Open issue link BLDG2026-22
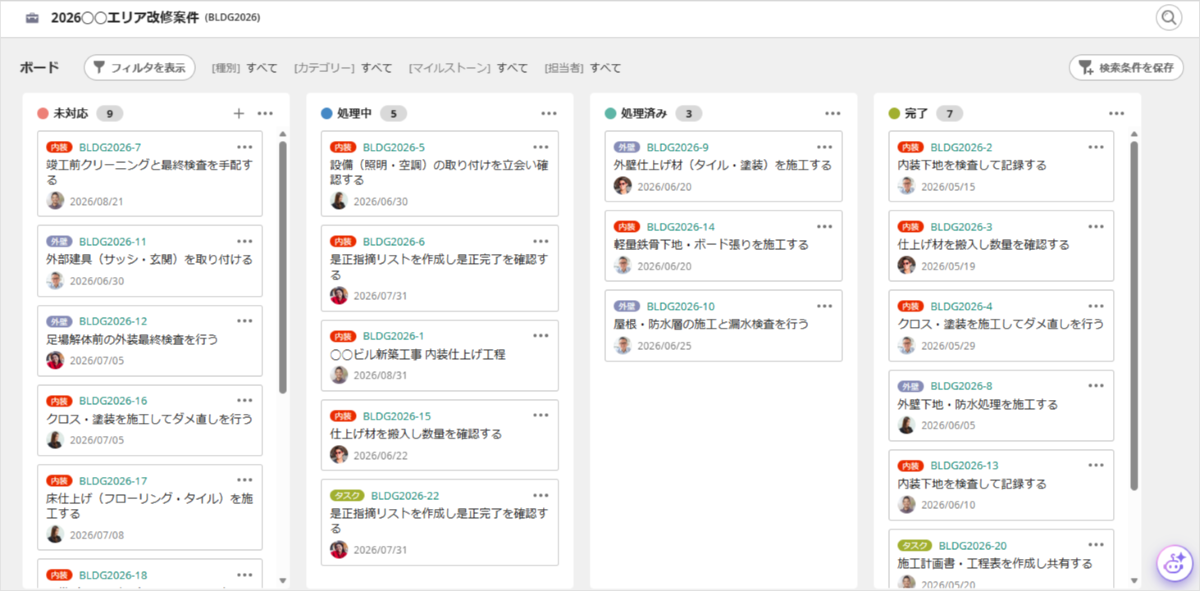 [x=405, y=495]
